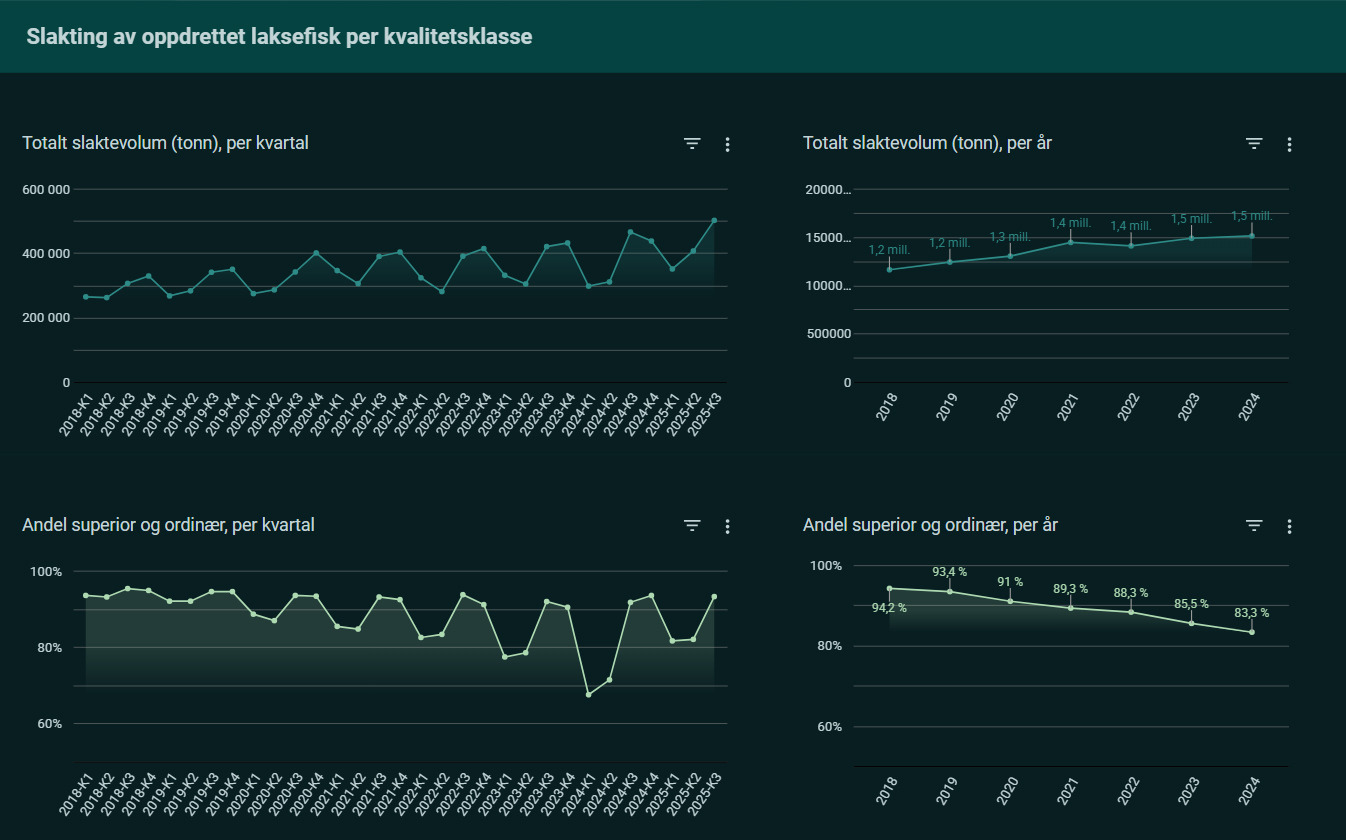Open more options on yearly slaughter volume chart

coord(1289,144)
